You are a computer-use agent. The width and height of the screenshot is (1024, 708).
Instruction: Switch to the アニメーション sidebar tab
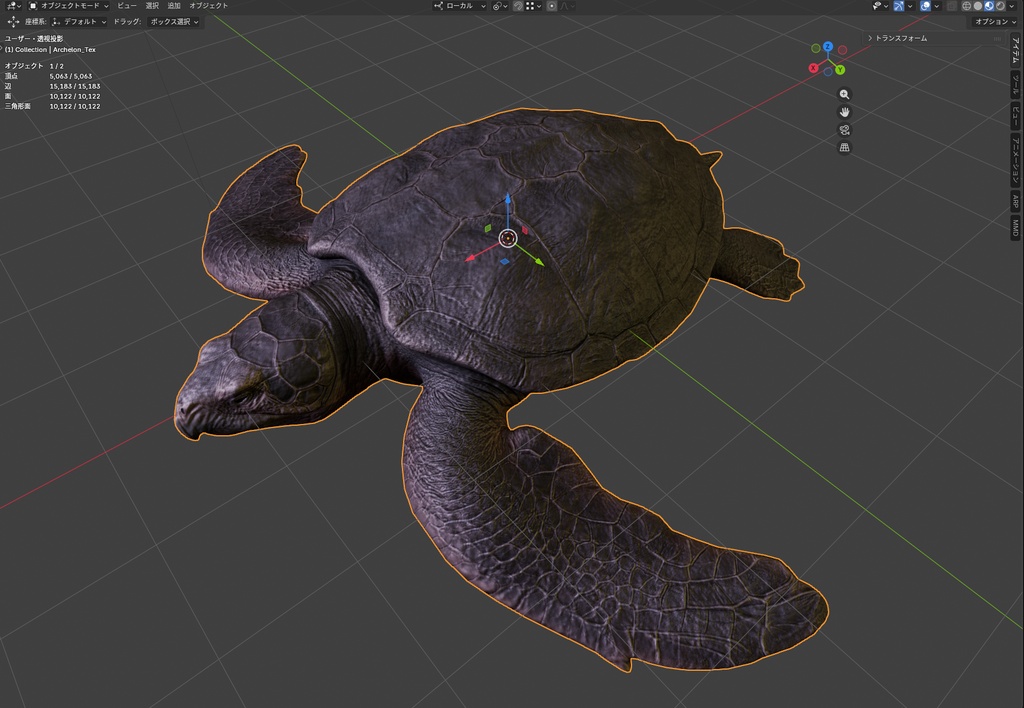tap(1016, 161)
